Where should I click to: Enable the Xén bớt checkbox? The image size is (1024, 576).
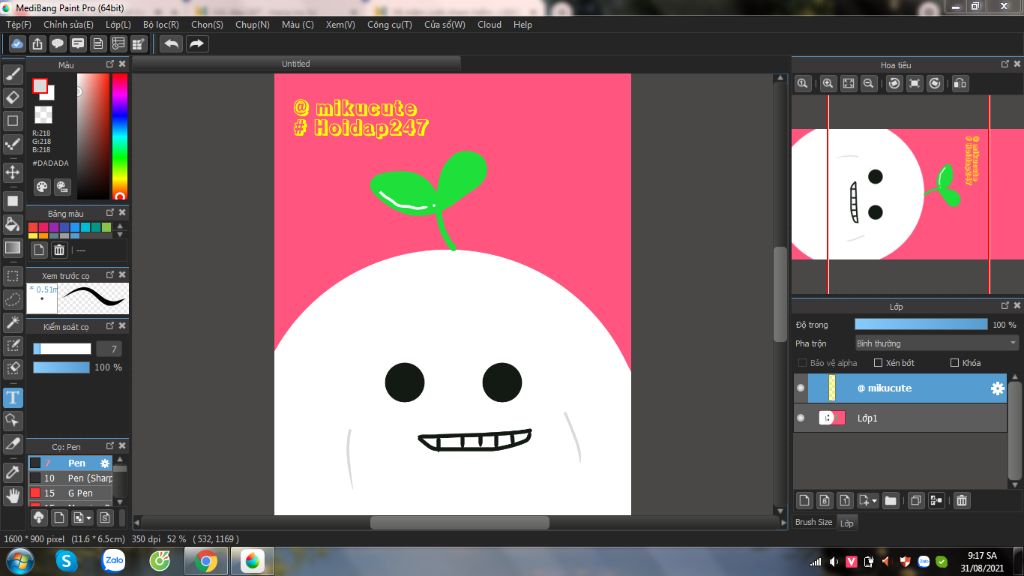(878, 362)
